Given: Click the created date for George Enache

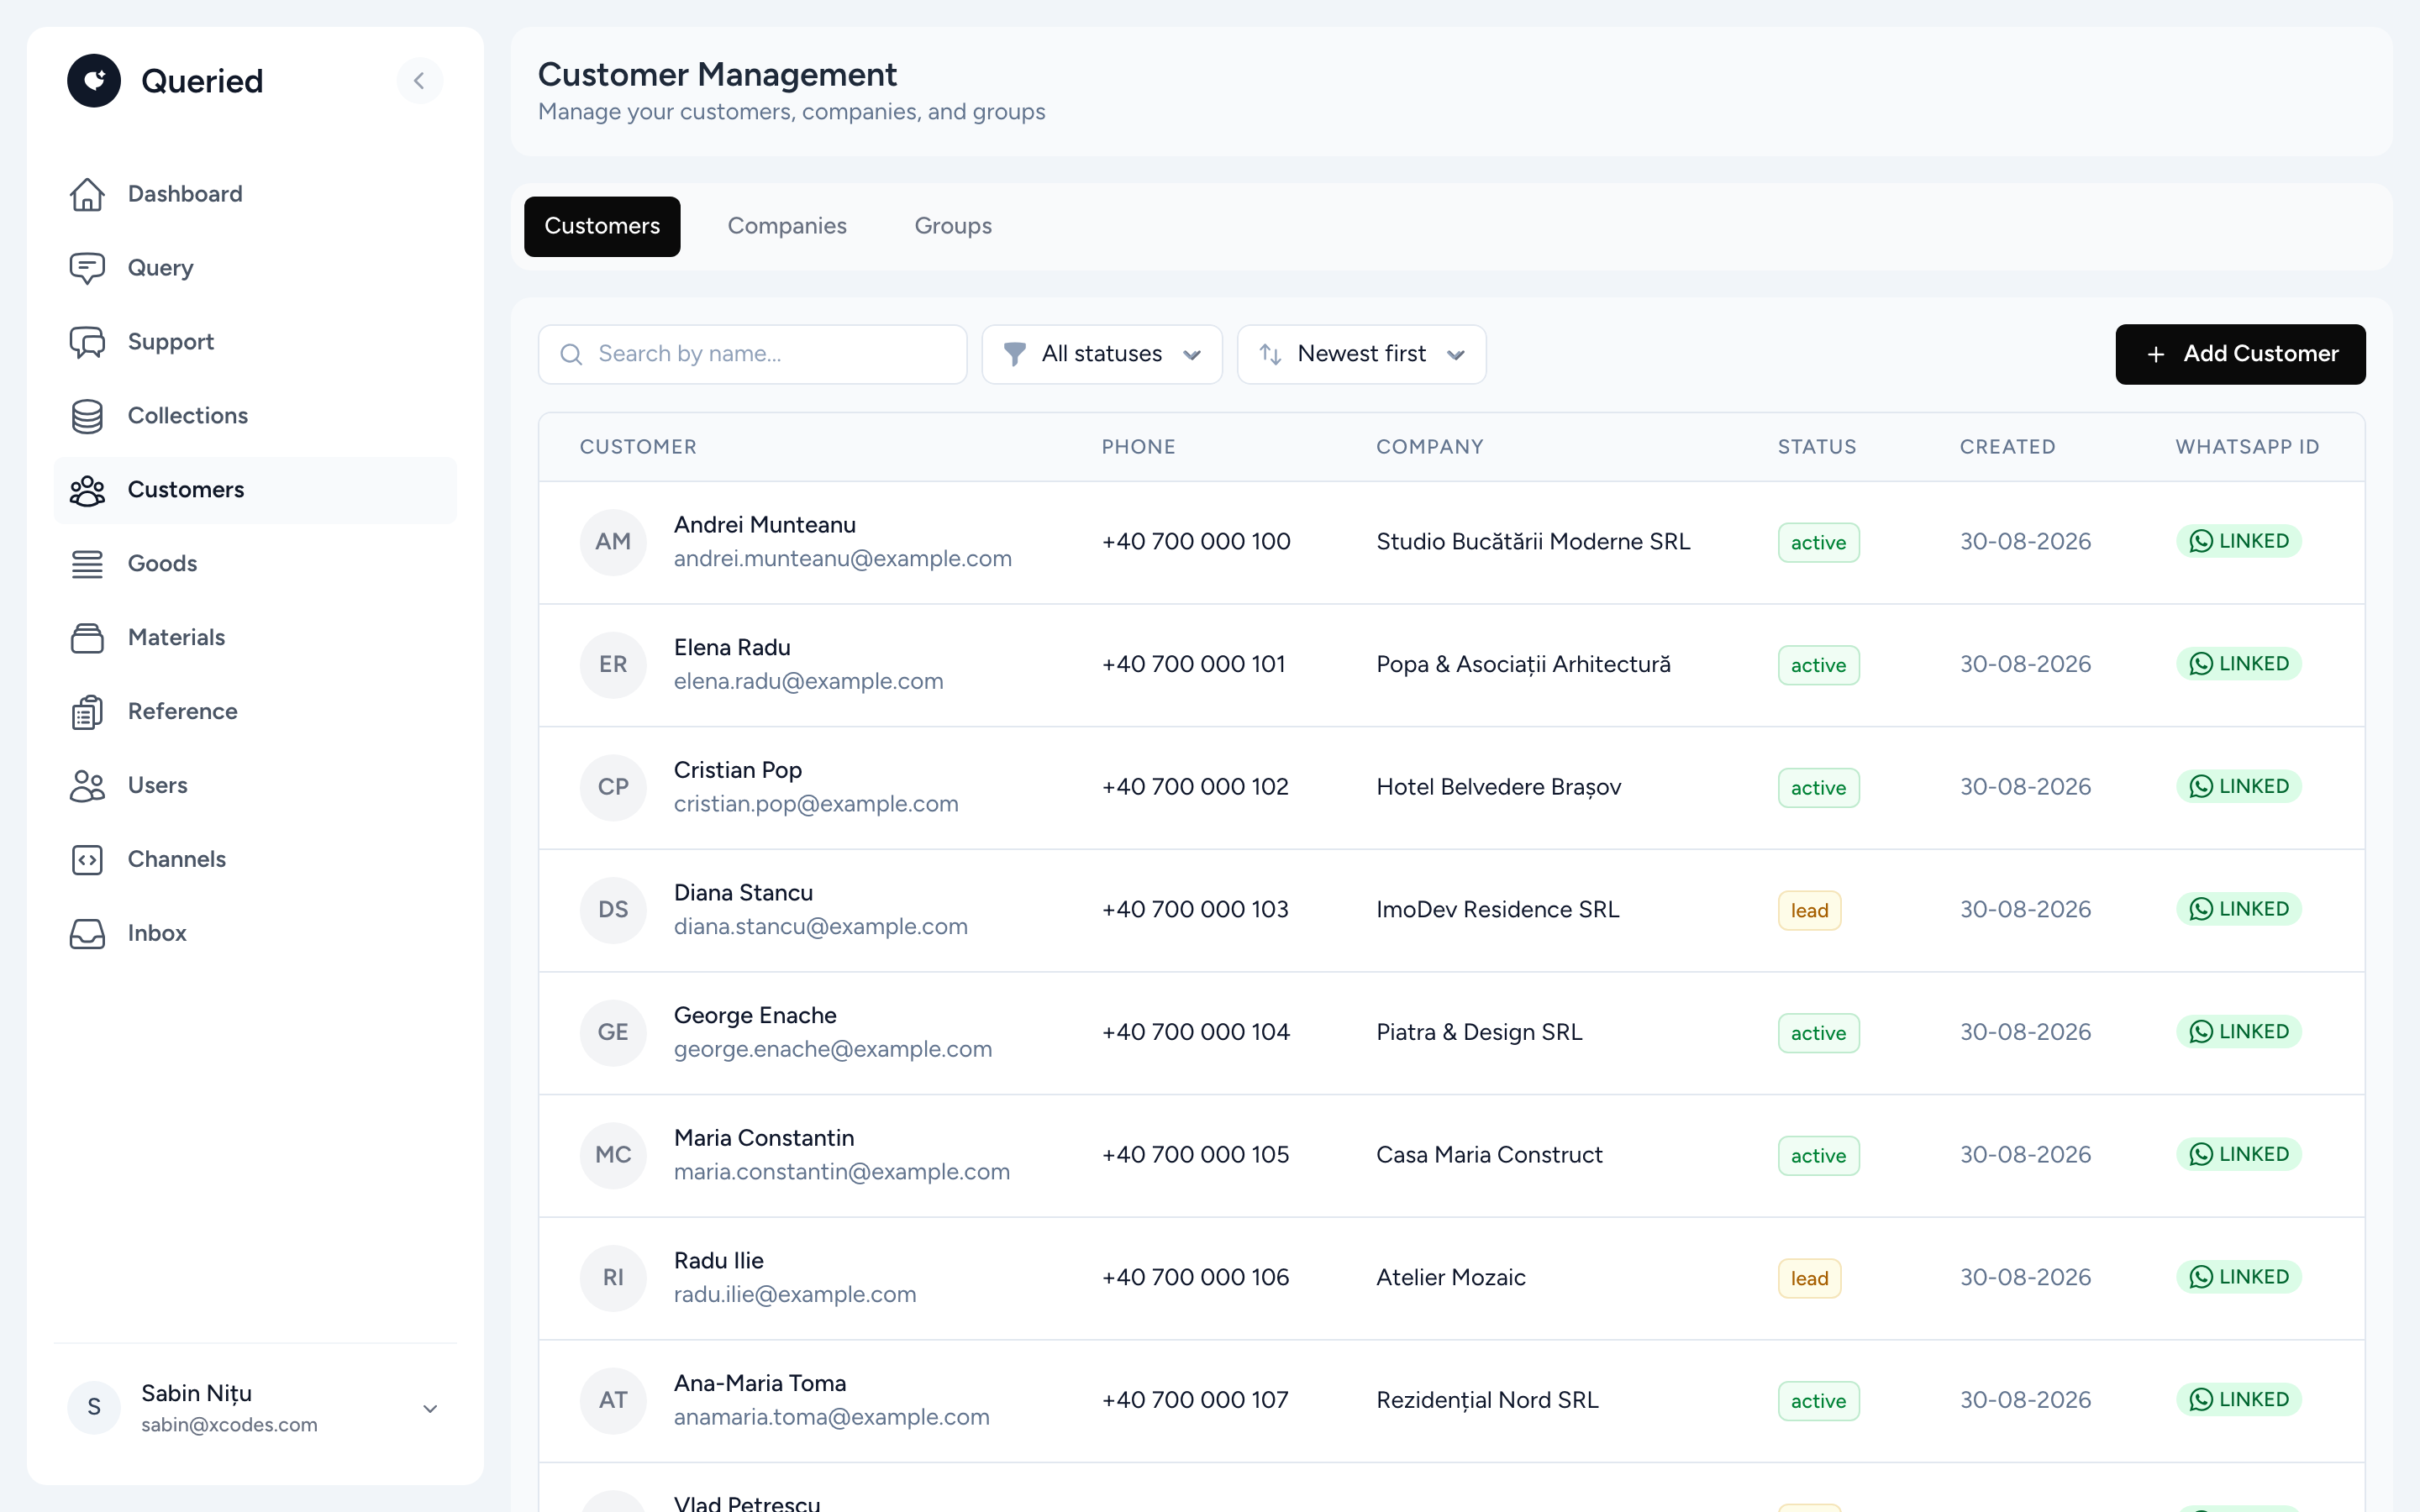Looking at the screenshot, I should tap(2025, 1032).
